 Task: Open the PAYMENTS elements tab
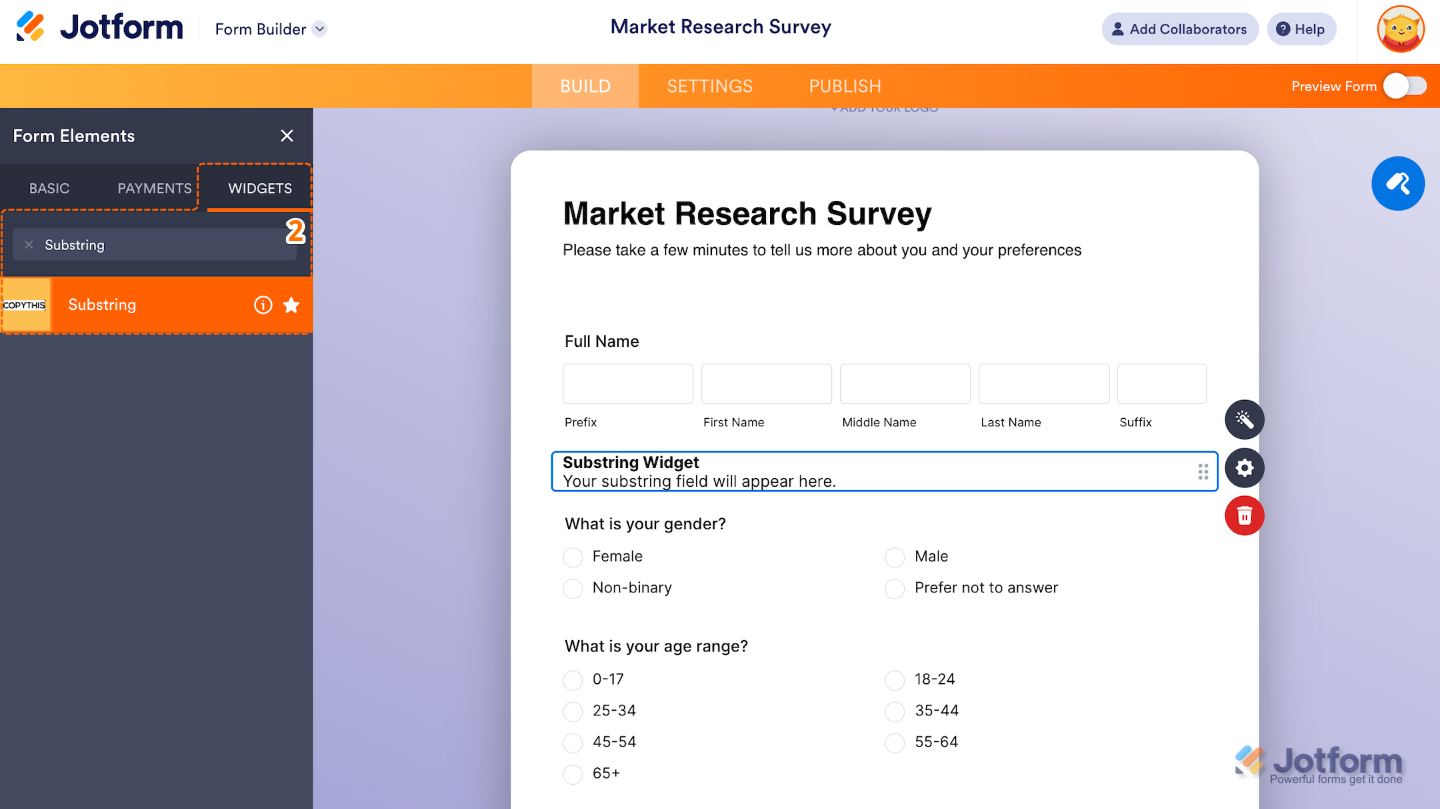154,188
